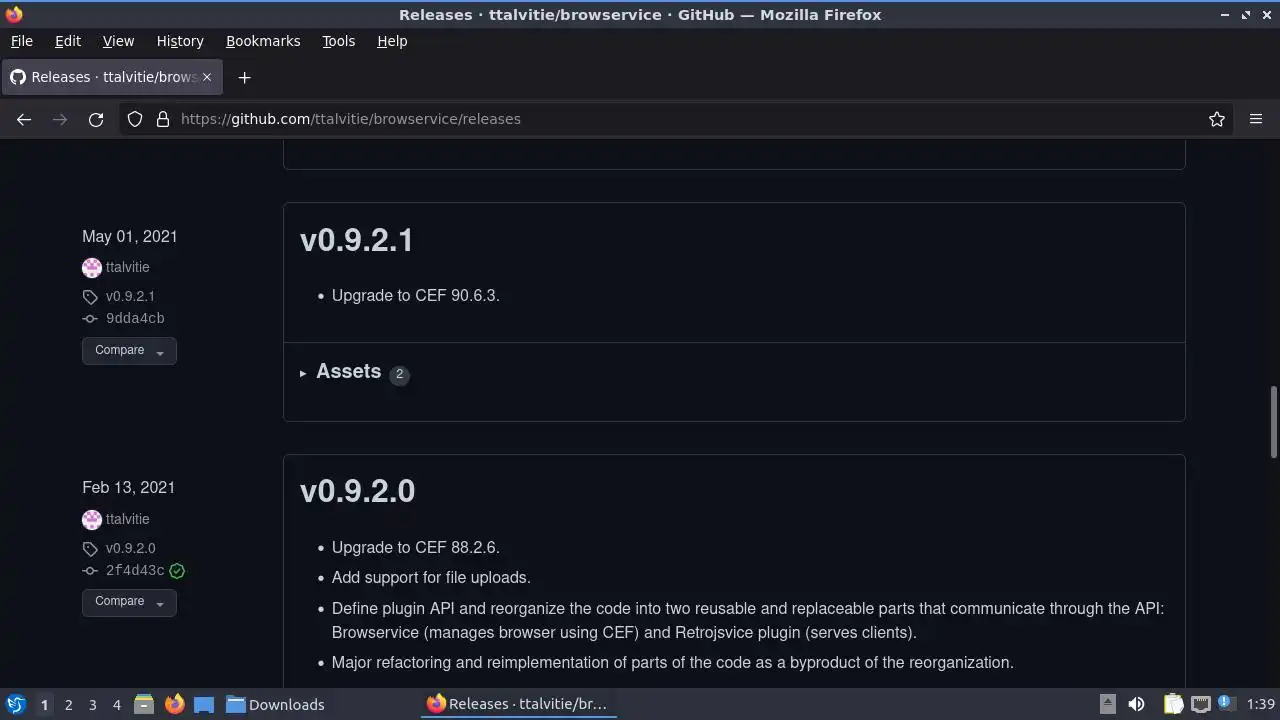The height and width of the screenshot is (720, 1280).
Task: Open commit 9dda4cb
Action: tap(135, 318)
